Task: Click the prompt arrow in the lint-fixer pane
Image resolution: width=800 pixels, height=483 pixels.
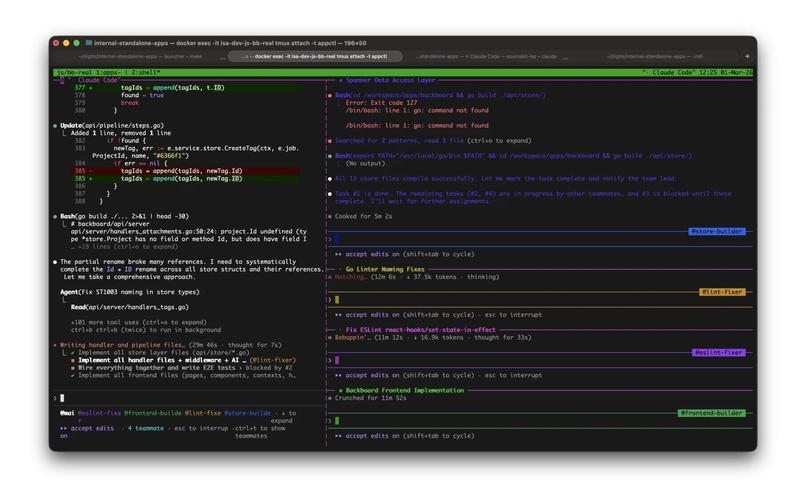Action: coord(329,299)
